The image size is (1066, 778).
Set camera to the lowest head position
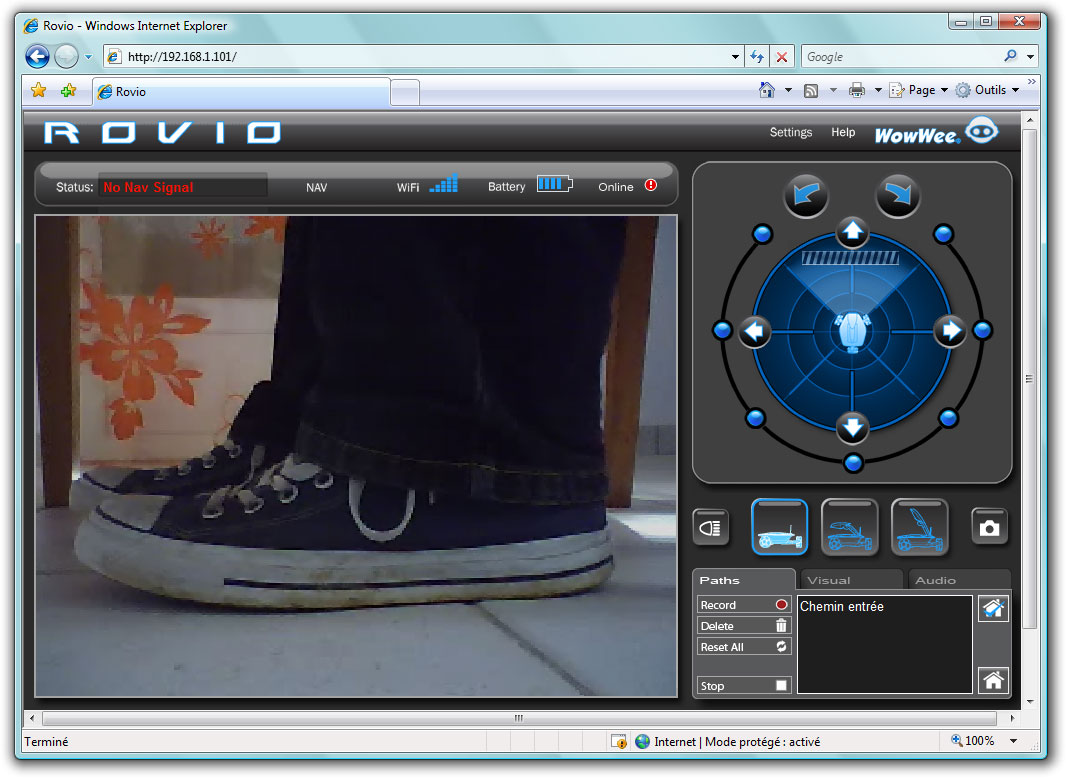[x=780, y=527]
